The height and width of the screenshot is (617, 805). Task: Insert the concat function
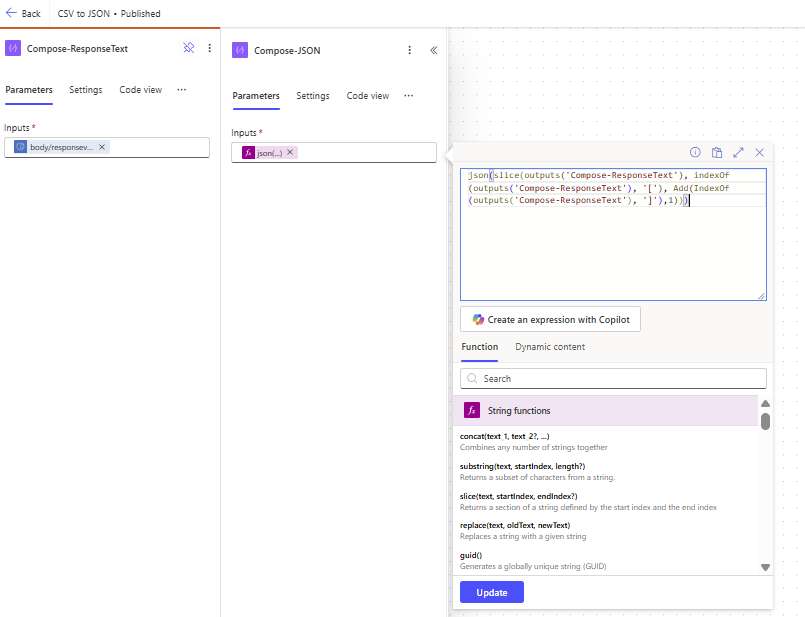point(533,441)
